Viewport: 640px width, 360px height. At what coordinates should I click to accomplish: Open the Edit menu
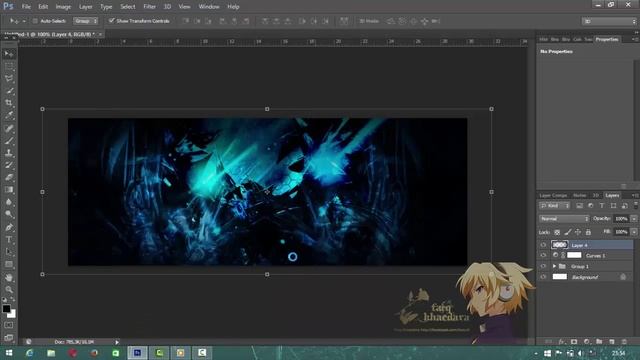pyautogui.click(x=43, y=7)
